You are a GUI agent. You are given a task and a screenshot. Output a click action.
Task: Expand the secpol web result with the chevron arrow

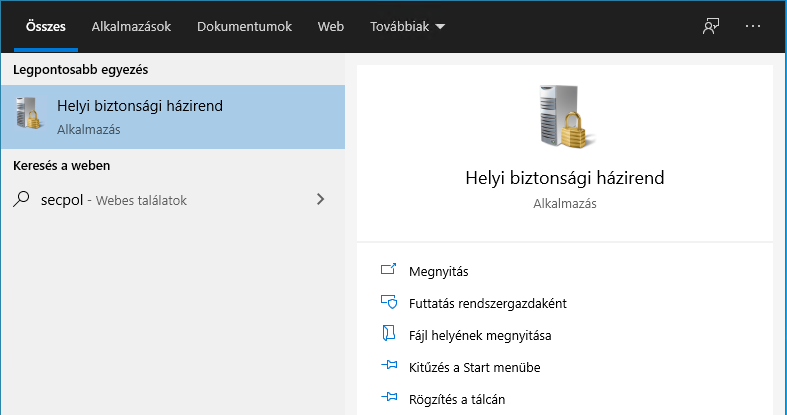pos(320,199)
